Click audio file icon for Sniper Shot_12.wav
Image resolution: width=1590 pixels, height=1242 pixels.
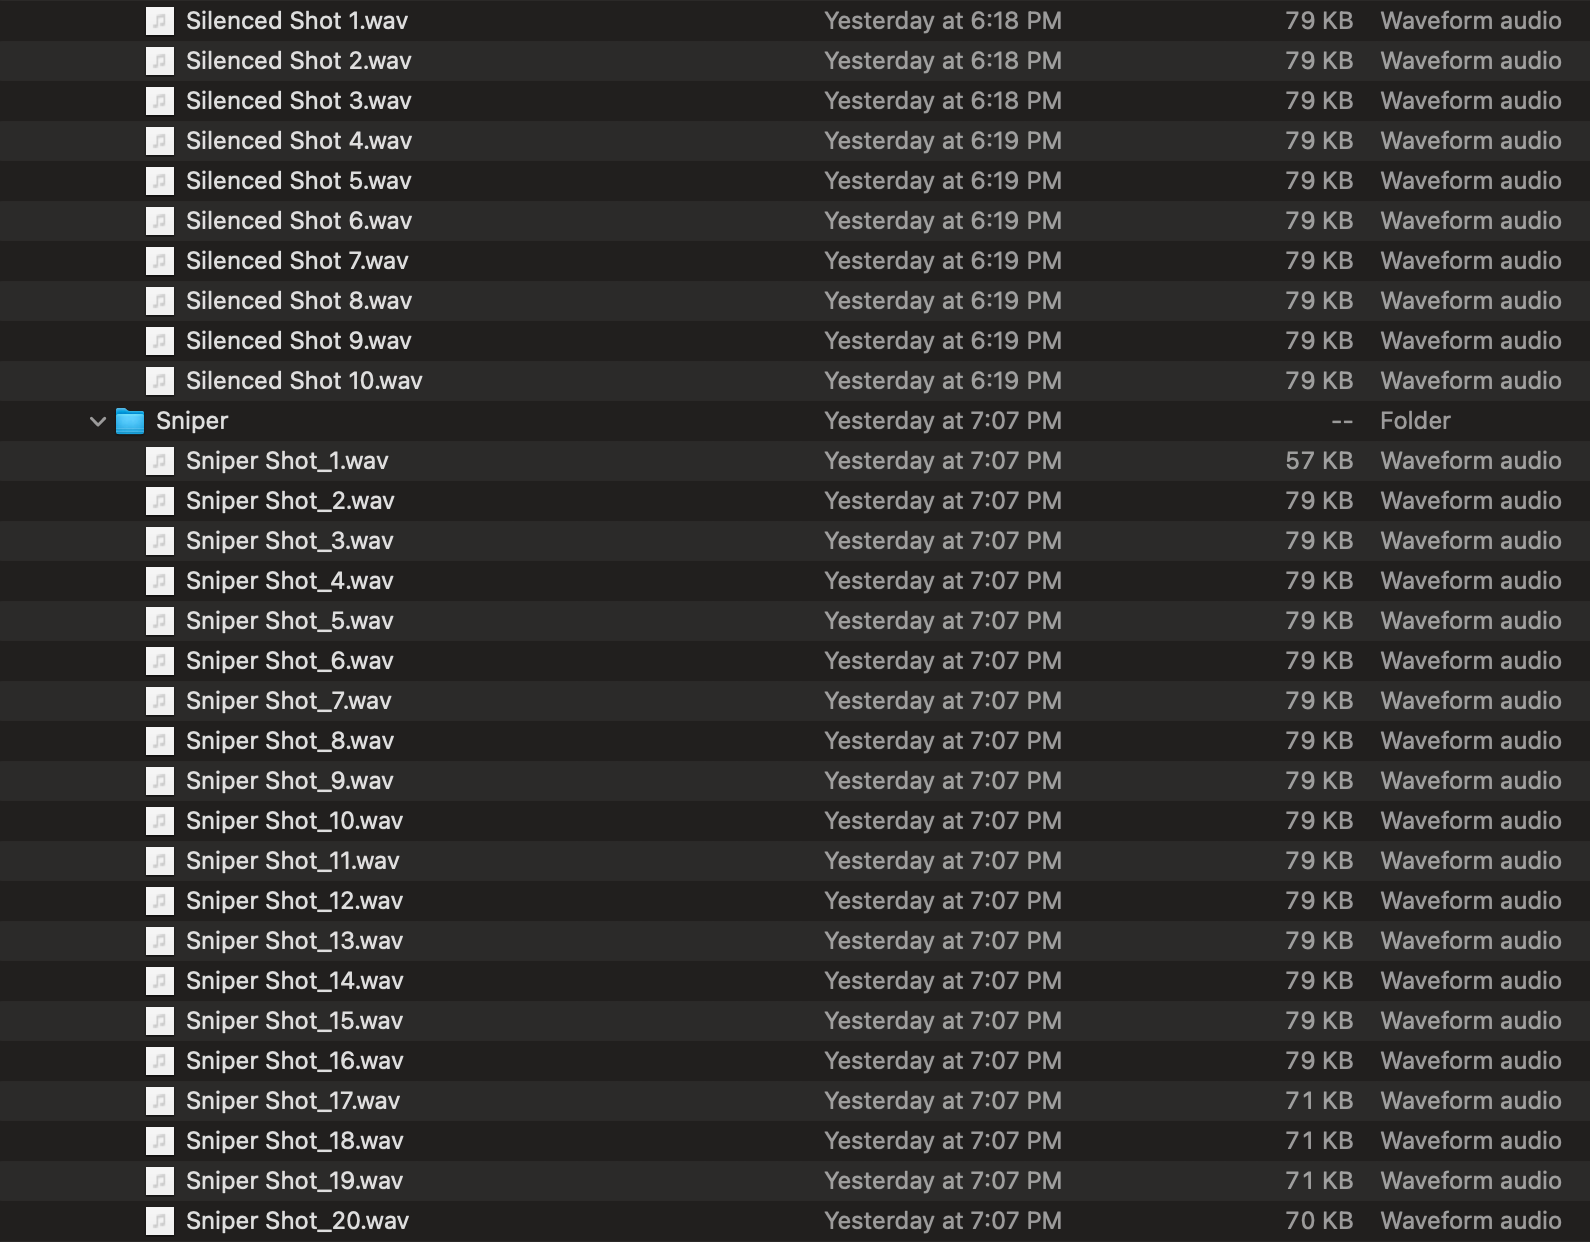click(x=160, y=901)
